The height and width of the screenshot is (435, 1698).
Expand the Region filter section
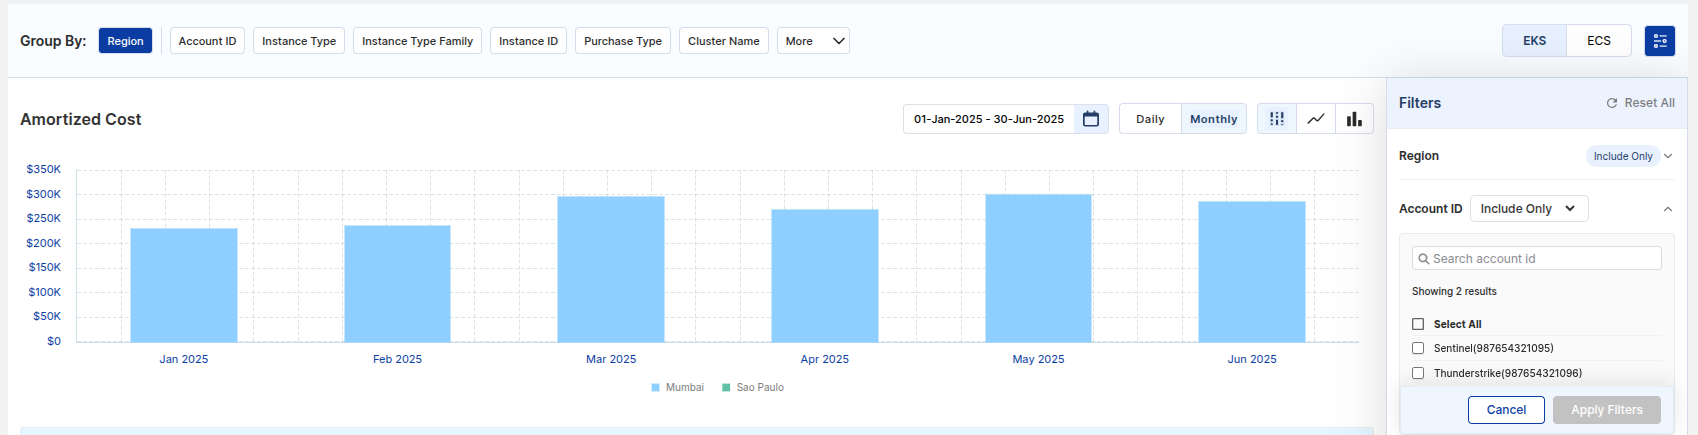1668,156
